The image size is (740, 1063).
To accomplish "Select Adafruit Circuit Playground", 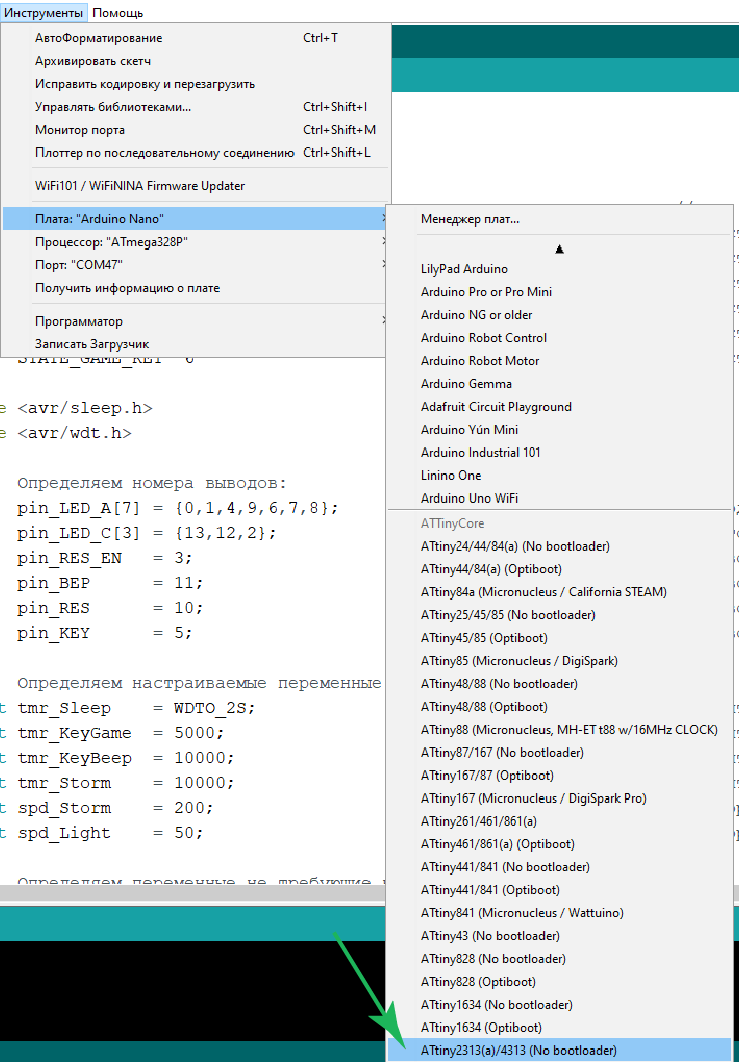I will click(560, 407).
